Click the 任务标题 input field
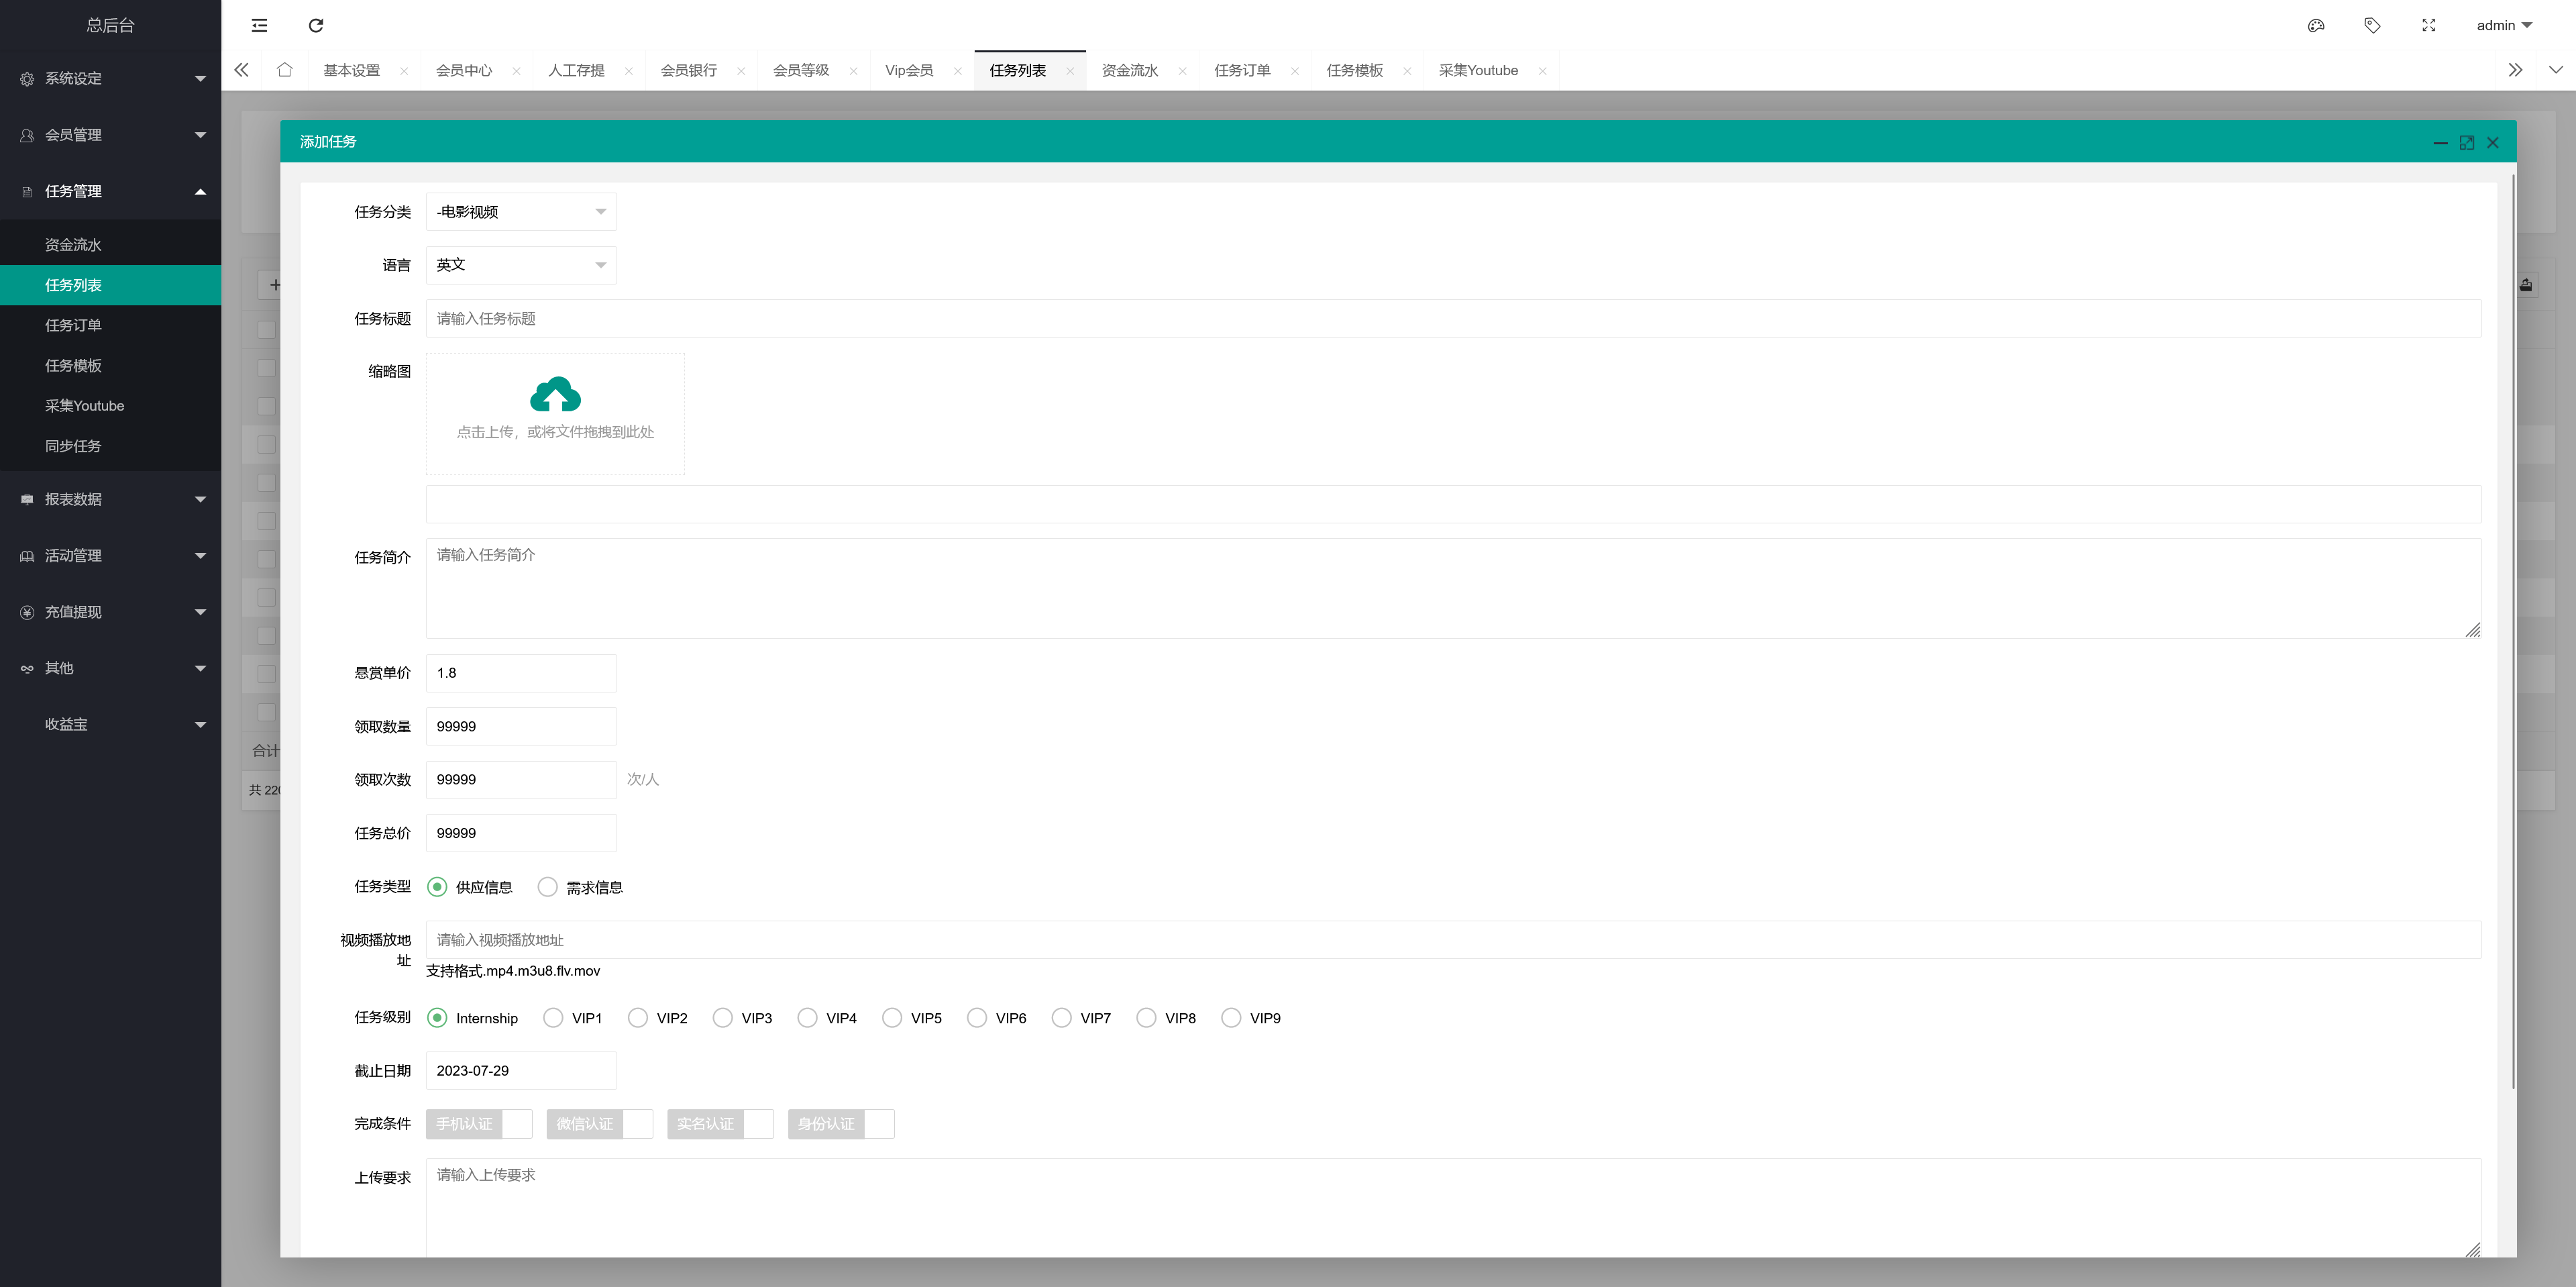The width and height of the screenshot is (2576, 1287). click(x=1452, y=319)
